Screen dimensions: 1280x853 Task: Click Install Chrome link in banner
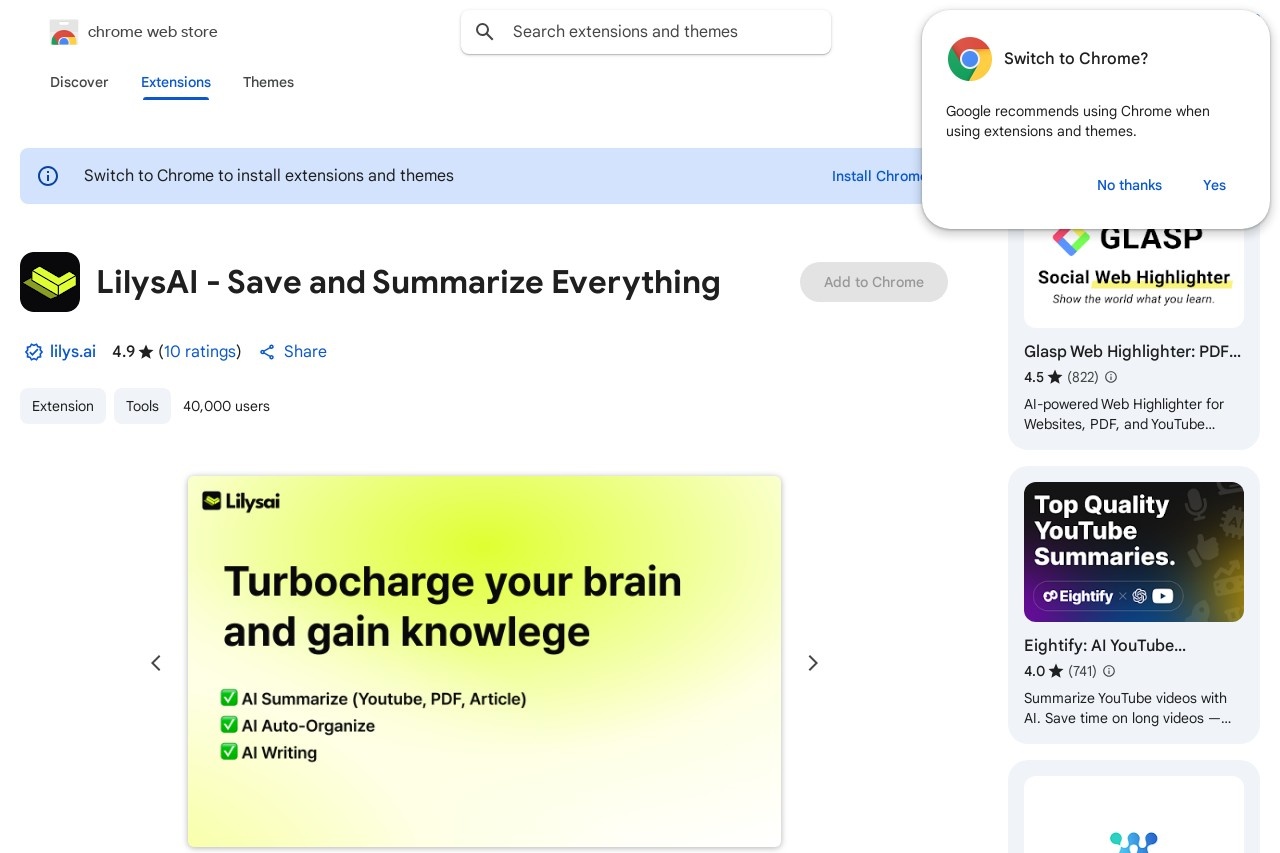point(877,176)
